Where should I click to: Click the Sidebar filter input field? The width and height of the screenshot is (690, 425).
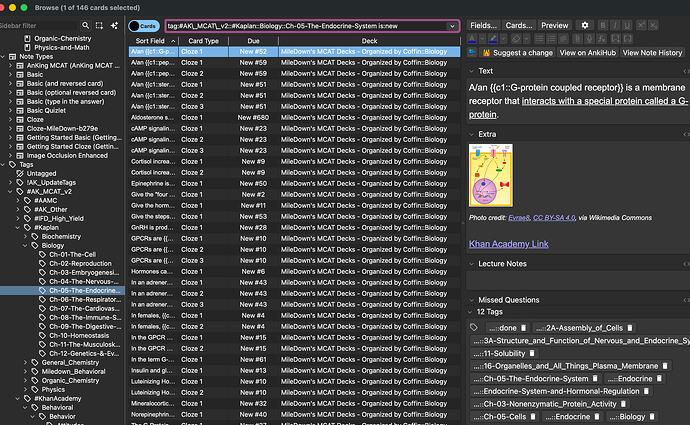[39, 26]
